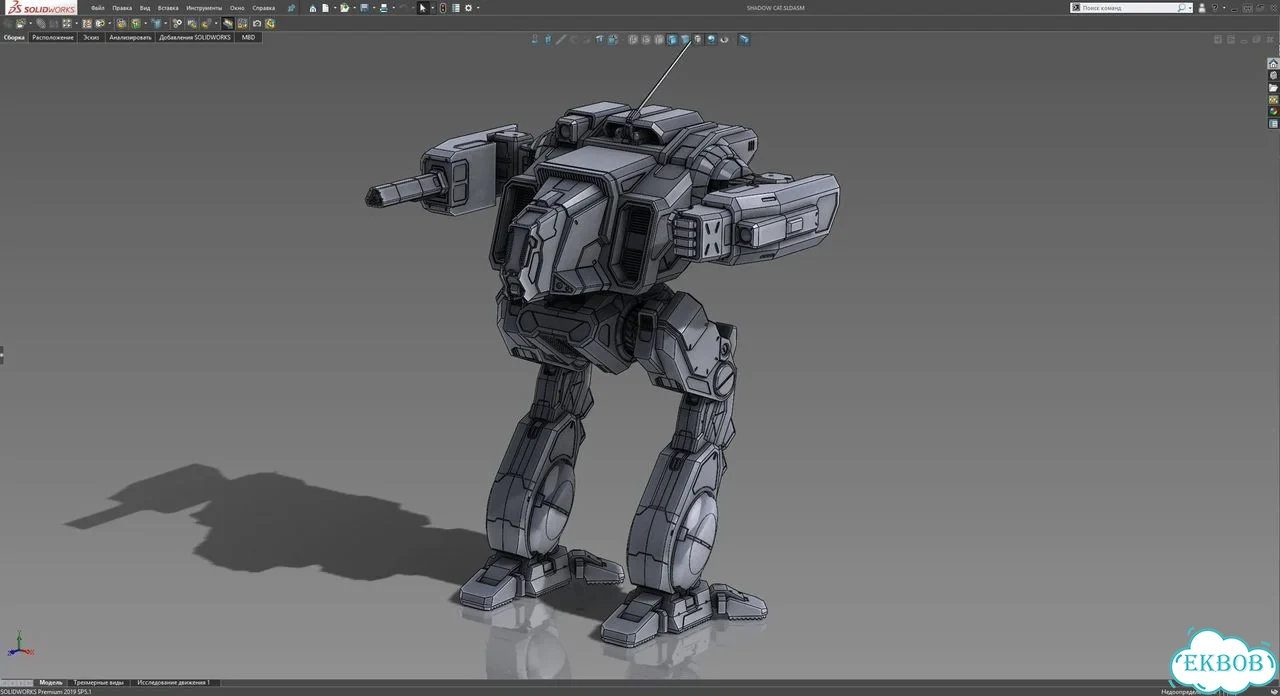
Task: Select the Исследование движения 1 tab
Action: click(173, 682)
